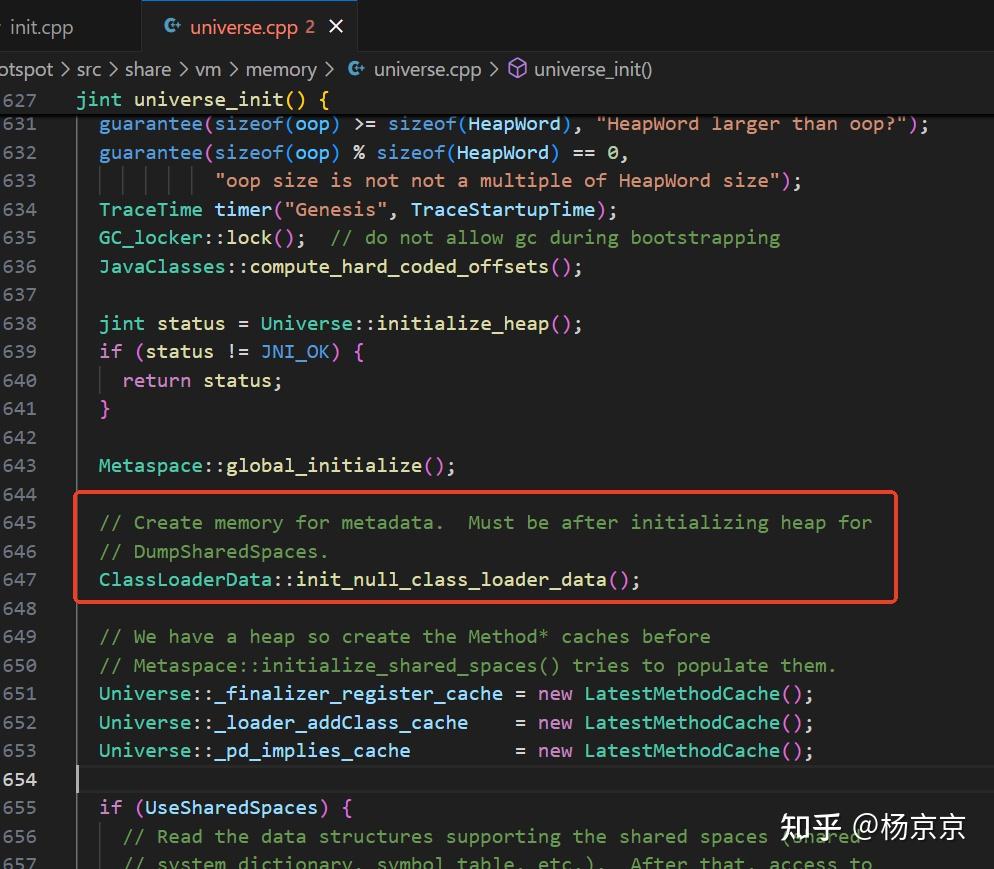Click the "return status;" statement
The width and height of the screenshot is (994, 869).
click(202, 381)
